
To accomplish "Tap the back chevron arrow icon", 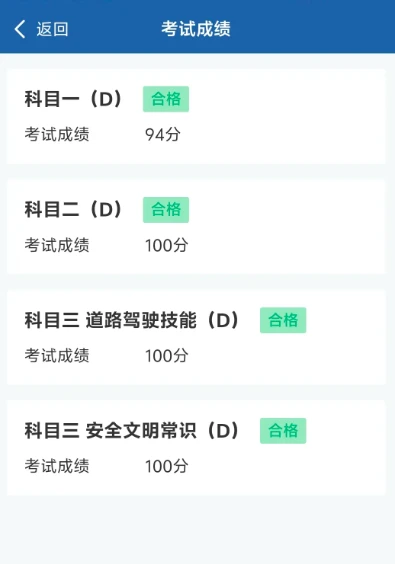I will point(20,29).
